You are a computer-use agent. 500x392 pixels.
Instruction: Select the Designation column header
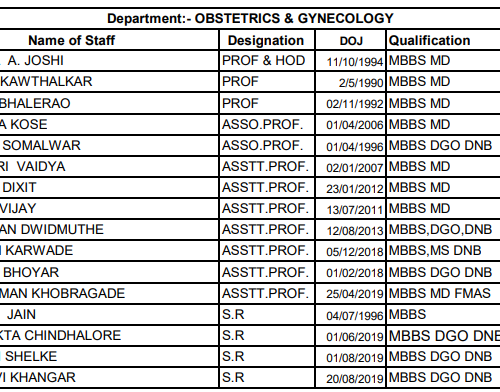267,40
